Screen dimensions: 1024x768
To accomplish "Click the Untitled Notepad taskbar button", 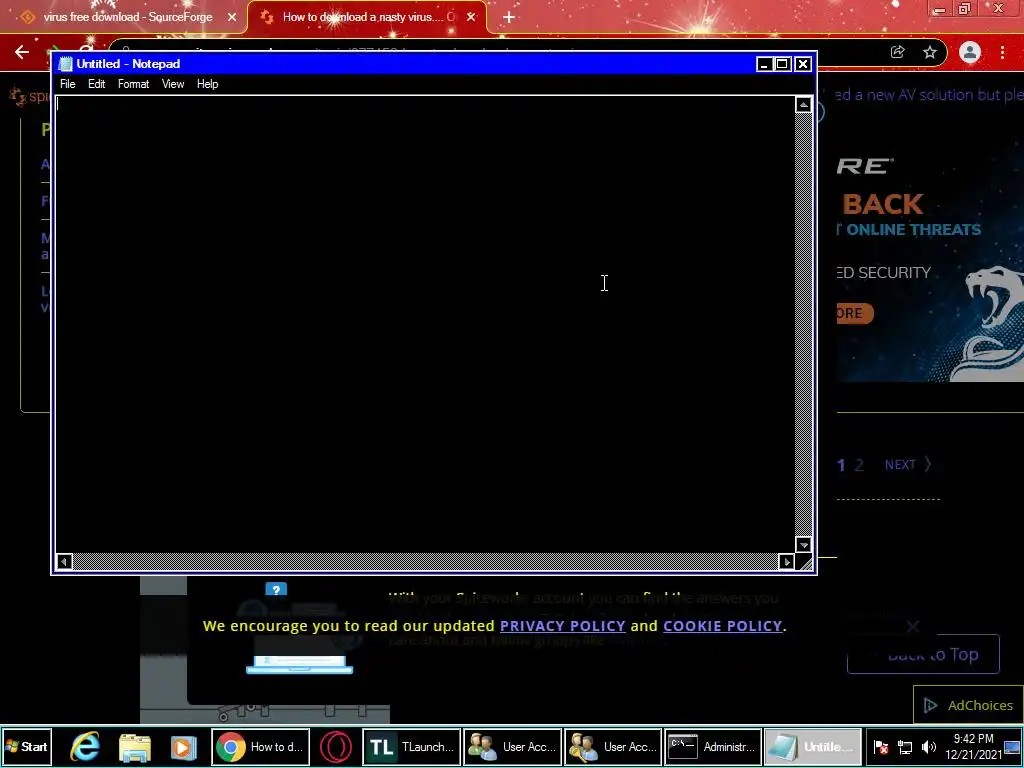I will tap(813, 747).
